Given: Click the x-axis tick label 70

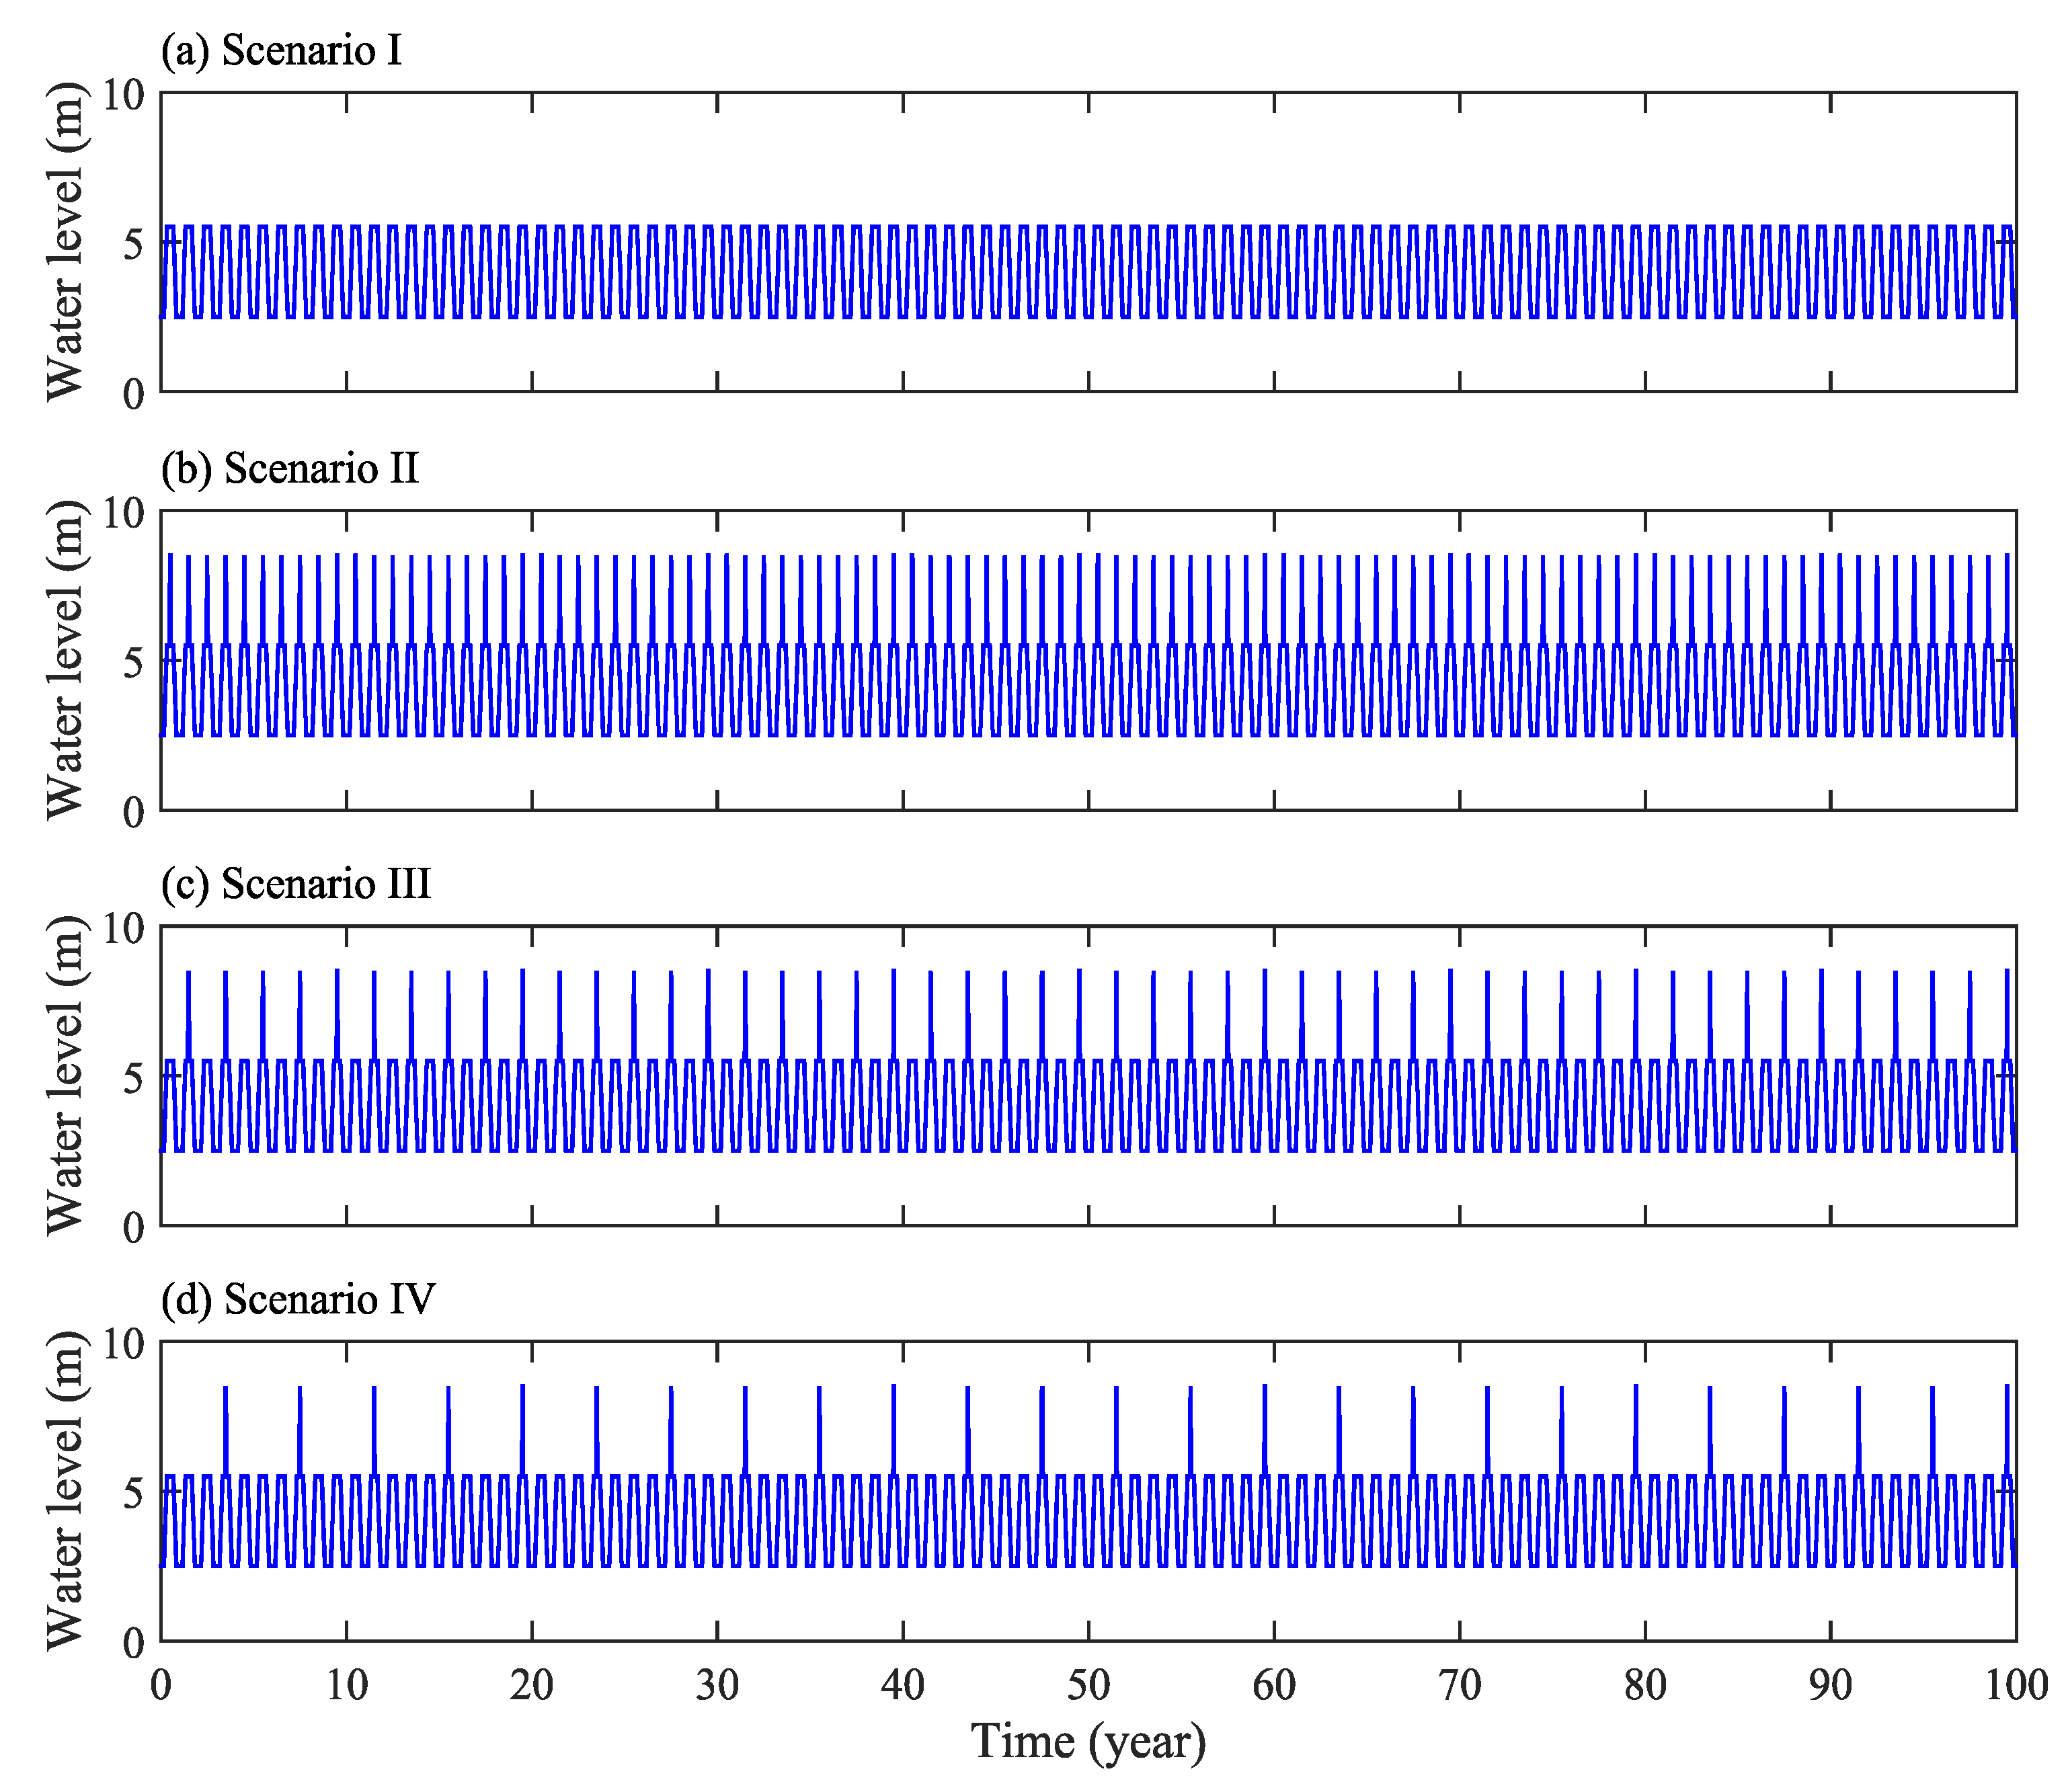Looking at the screenshot, I should pyautogui.click(x=1459, y=1686).
